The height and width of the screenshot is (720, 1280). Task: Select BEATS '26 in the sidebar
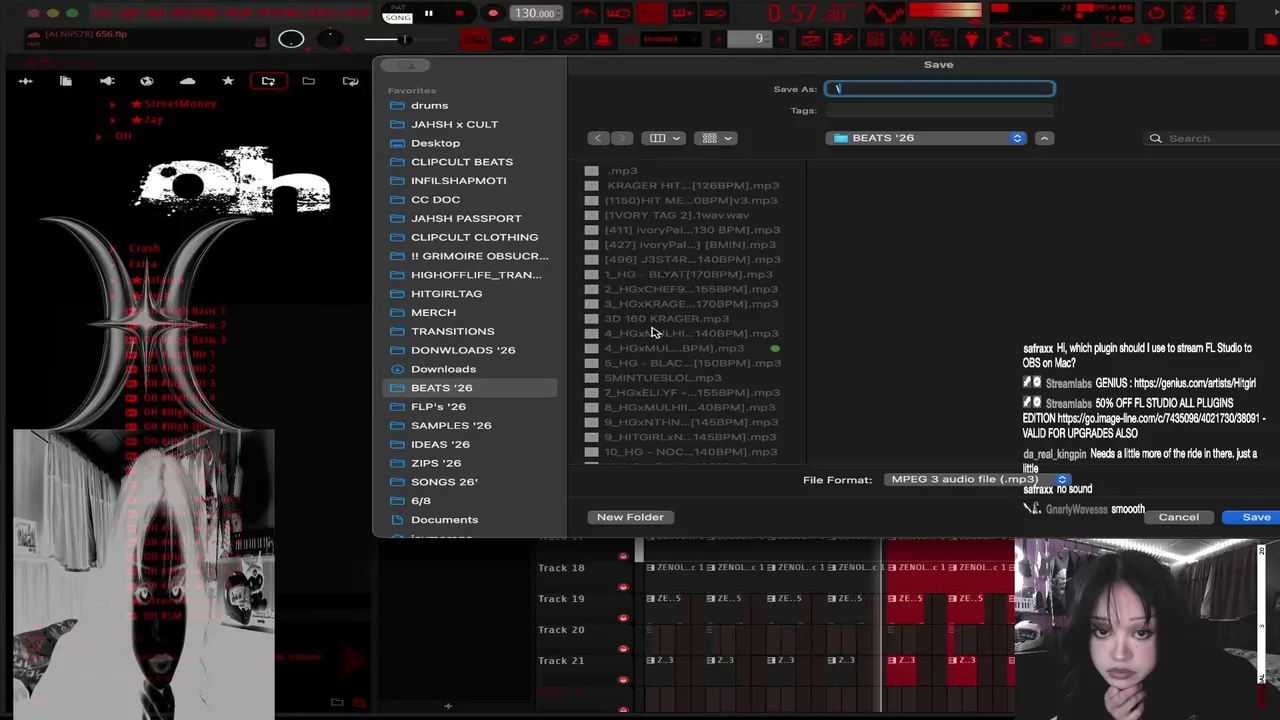pos(469,388)
